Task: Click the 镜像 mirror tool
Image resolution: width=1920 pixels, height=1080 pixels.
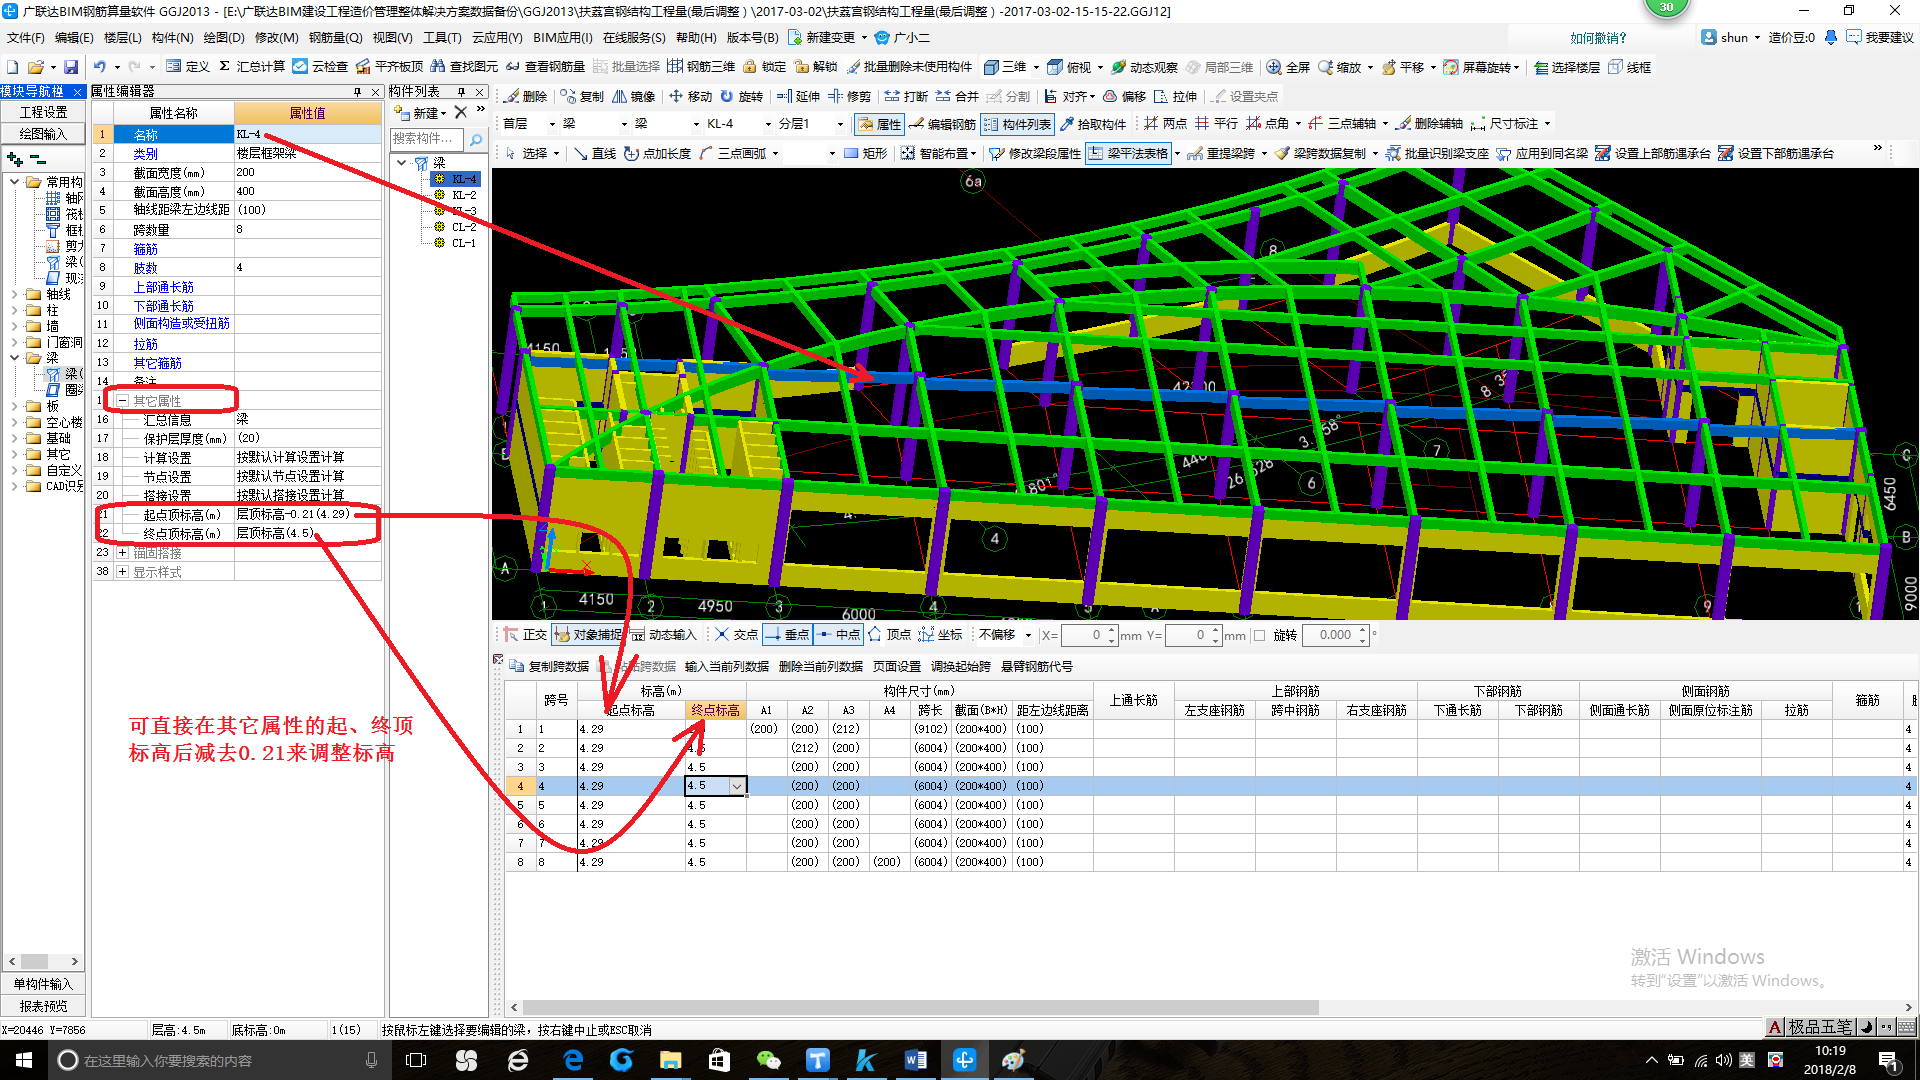Action: coord(633,96)
